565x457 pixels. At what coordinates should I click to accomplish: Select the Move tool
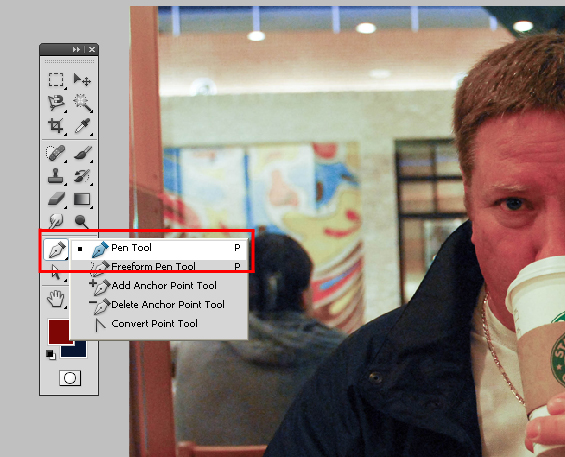click(82, 80)
